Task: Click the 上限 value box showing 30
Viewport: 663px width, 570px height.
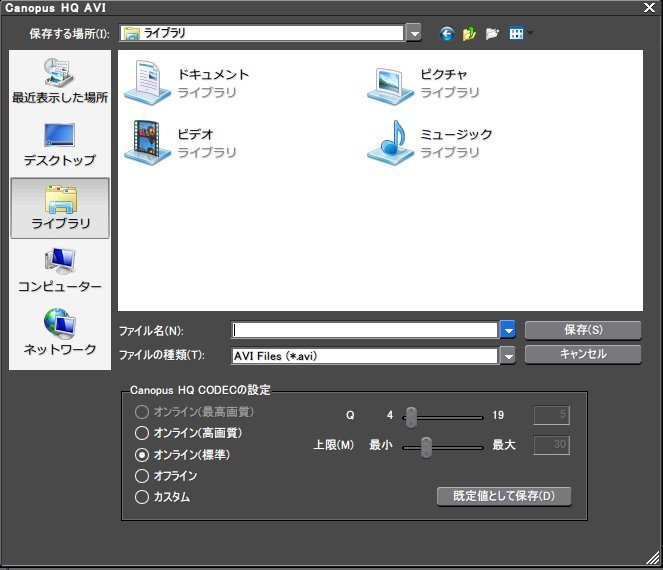Action: coord(551,445)
